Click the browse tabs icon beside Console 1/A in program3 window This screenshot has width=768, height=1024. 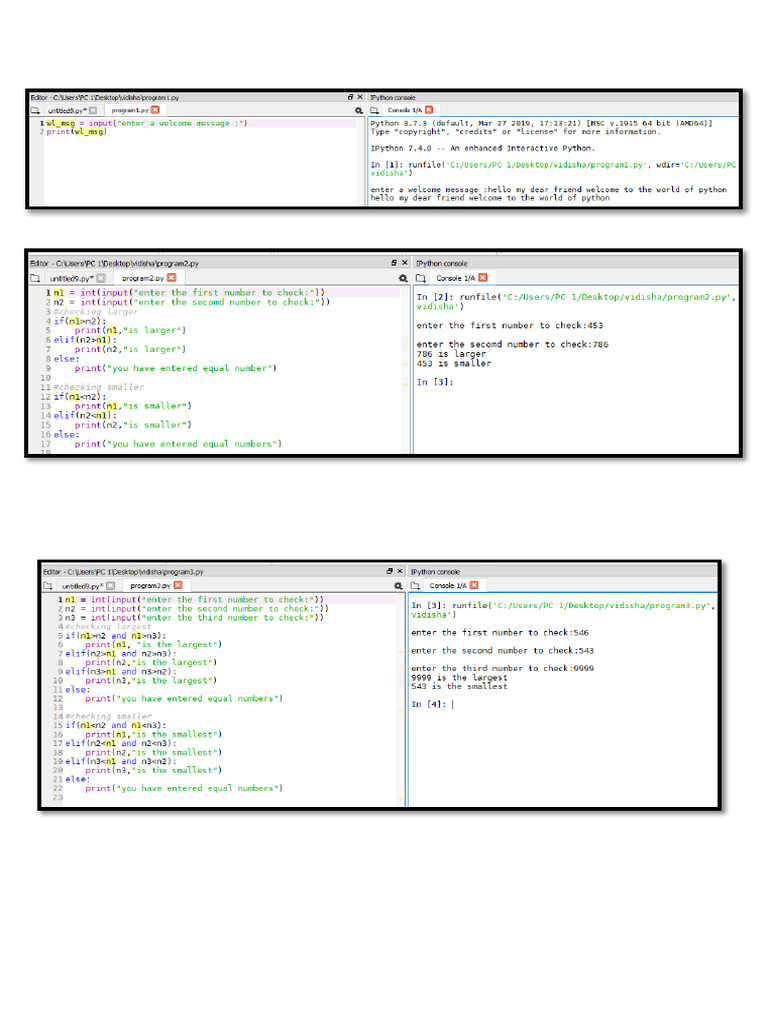tap(415, 585)
